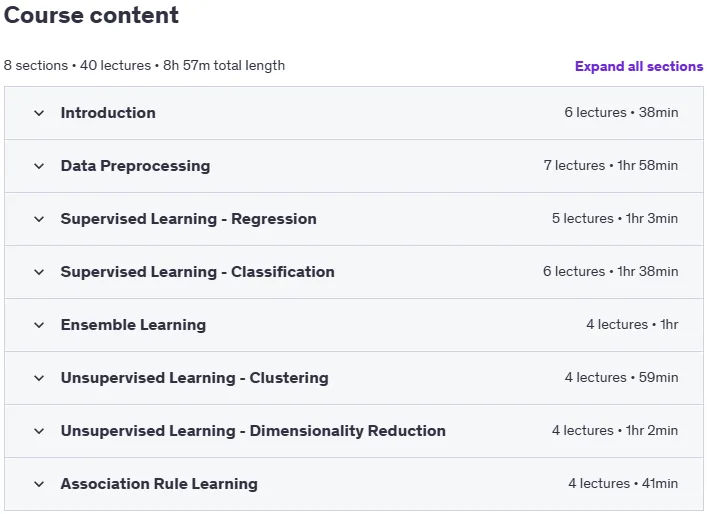This screenshot has height=514, width=707.
Task: Click the chevron icon beside Data Preprocessing
Action: pos(39,166)
